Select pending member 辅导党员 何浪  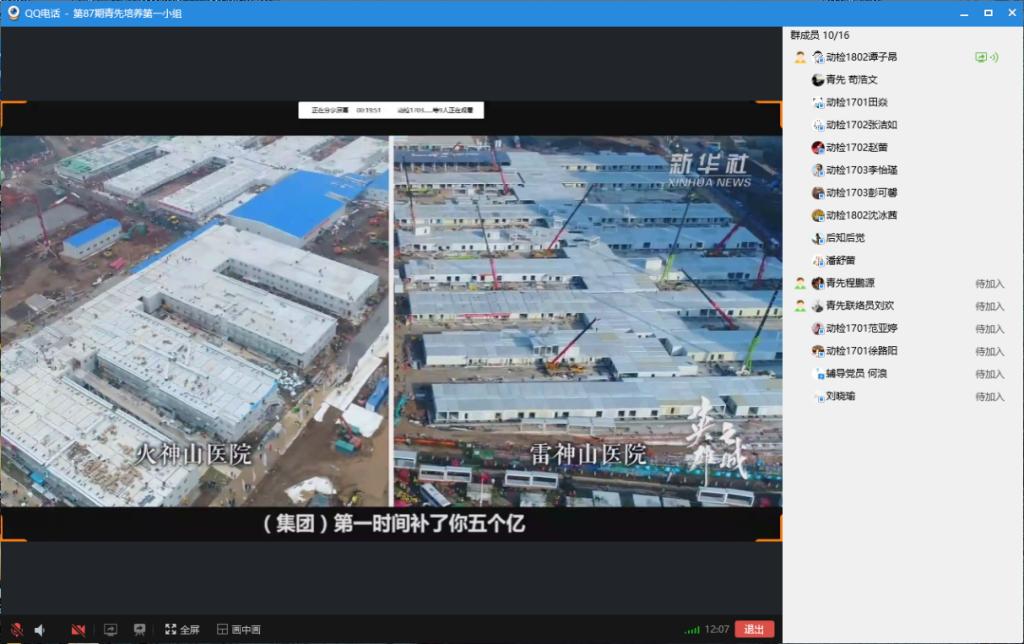856,373
